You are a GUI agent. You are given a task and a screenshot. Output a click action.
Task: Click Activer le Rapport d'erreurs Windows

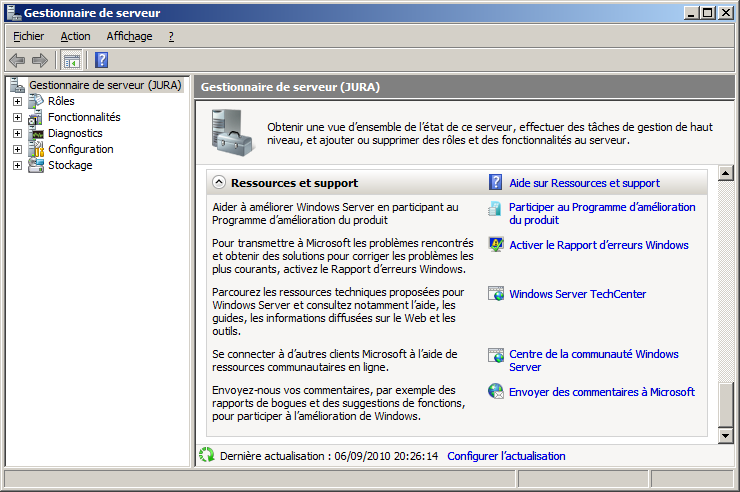coord(598,245)
